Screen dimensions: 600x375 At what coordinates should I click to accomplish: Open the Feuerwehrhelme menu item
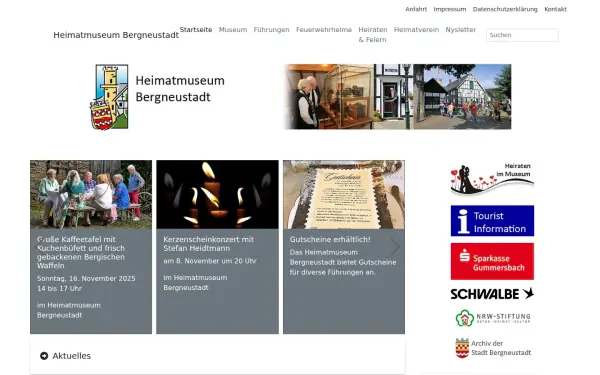(x=324, y=30)
